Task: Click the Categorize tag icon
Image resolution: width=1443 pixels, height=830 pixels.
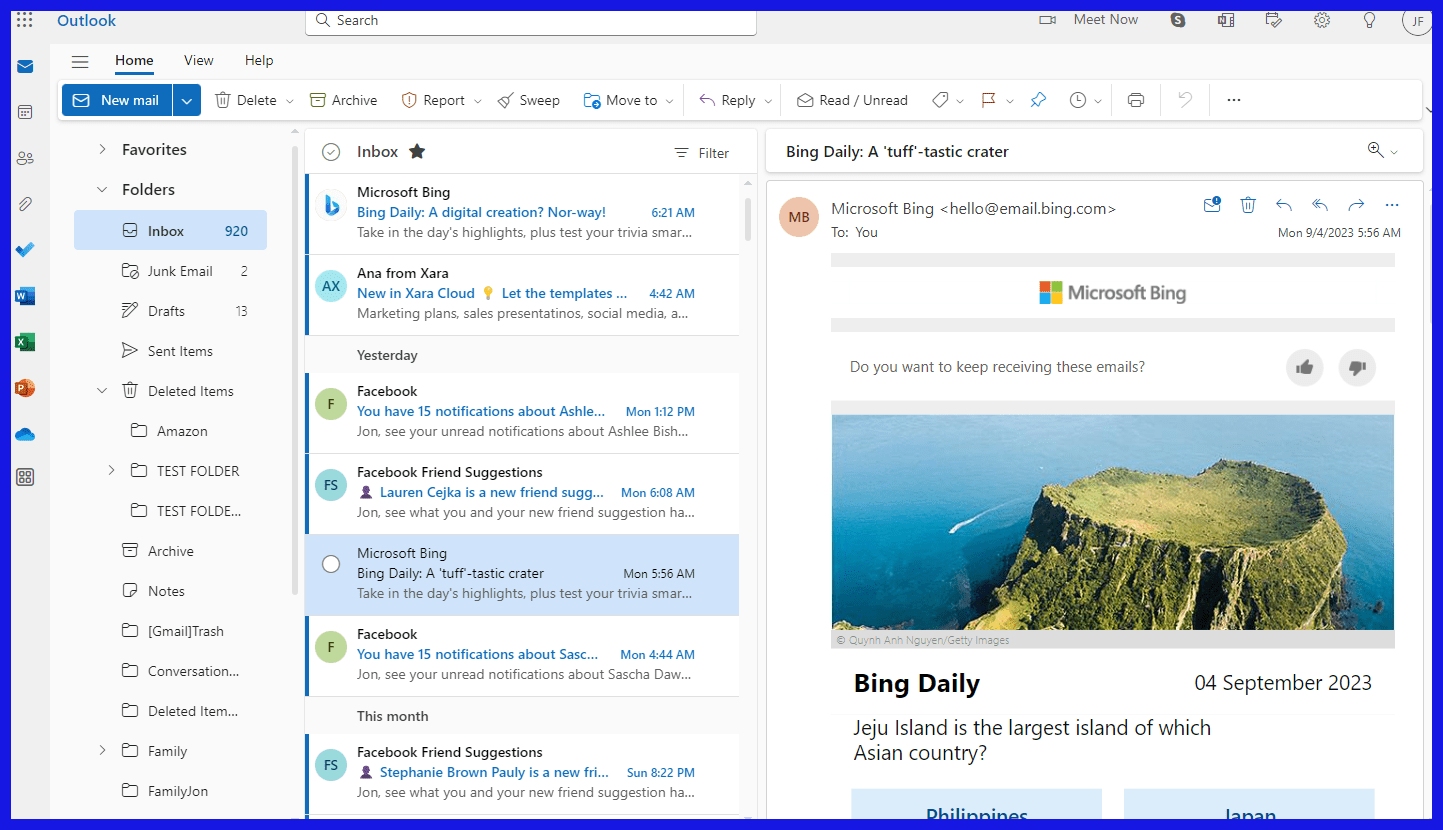Action: point(940,100)
